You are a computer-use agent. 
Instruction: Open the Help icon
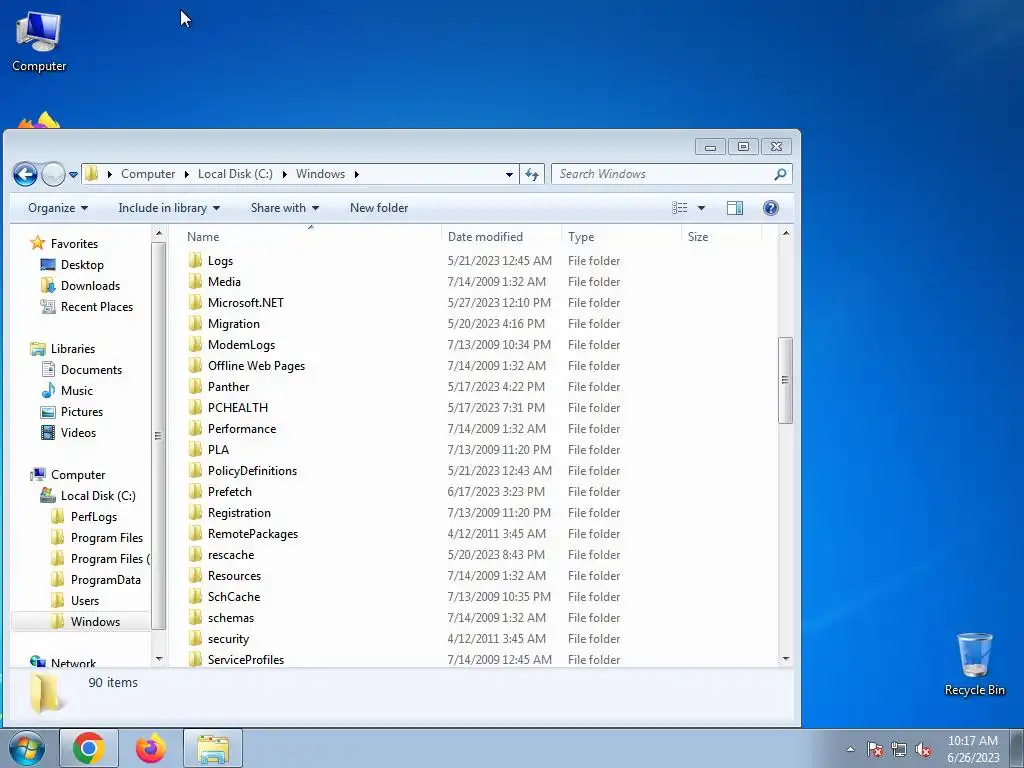pyautogui.click(x=771, y=208)
